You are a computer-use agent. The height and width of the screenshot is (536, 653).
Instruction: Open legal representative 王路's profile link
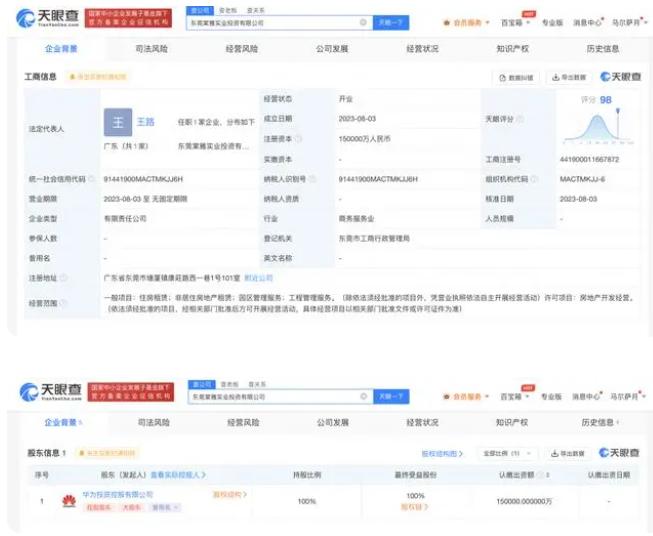coord(146,122)
